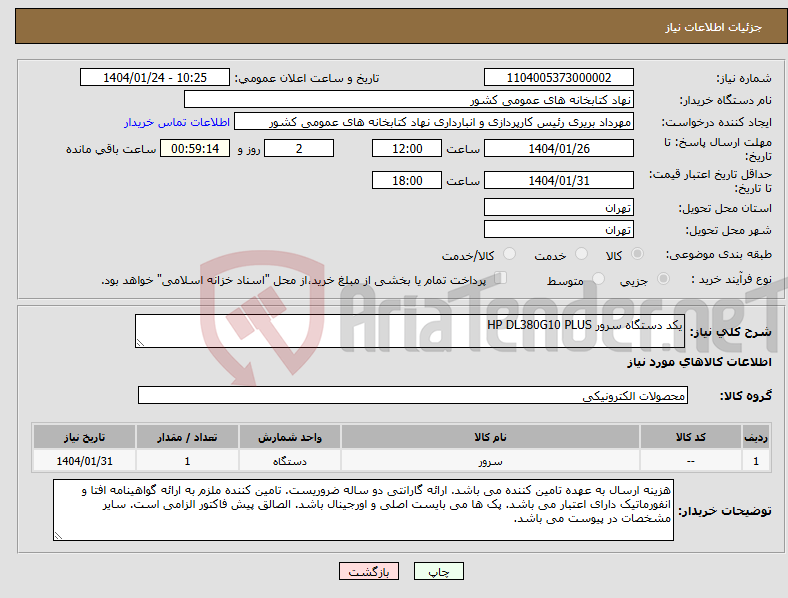Image resolution: width=788 pixels, height=598 pixels.
Task: Click the code cell showing -- in the سرور row
Action: click(x=691, y=461)
